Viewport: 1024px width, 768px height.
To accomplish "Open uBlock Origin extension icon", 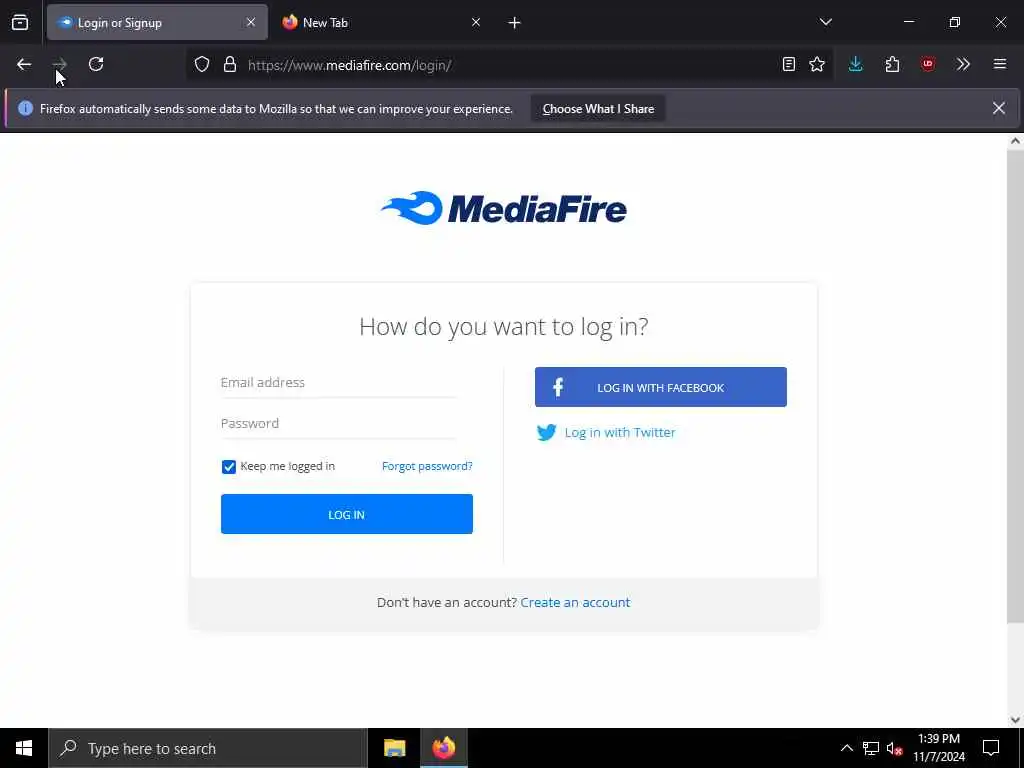I will click(x=928, y=64).
